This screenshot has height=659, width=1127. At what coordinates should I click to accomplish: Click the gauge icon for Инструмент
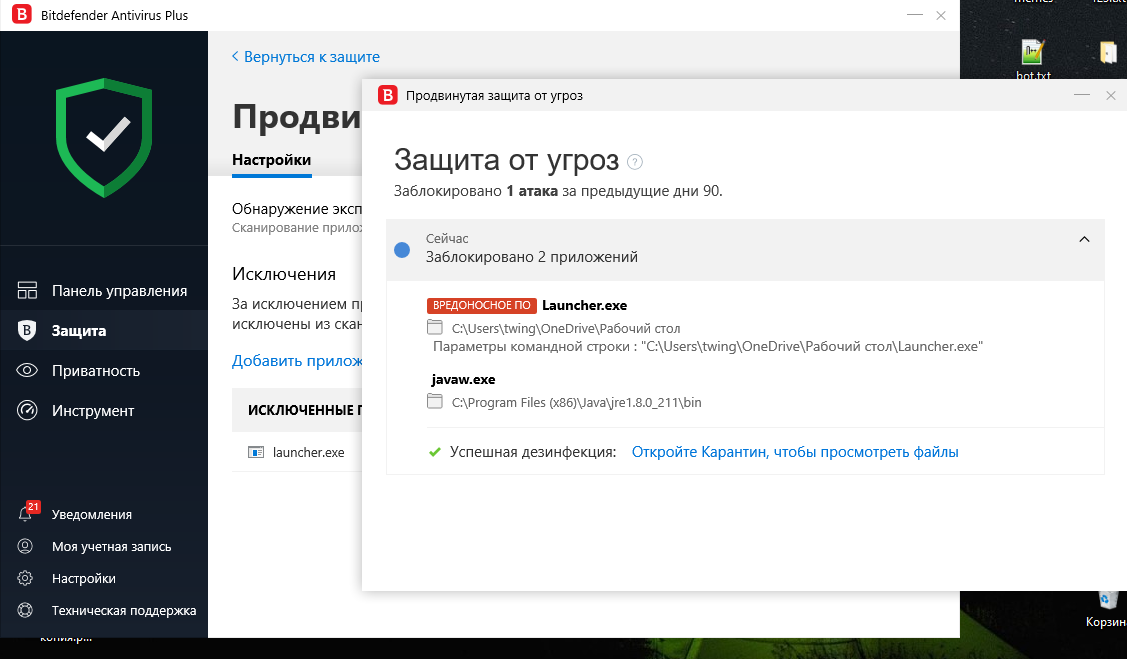click(27, 411)
